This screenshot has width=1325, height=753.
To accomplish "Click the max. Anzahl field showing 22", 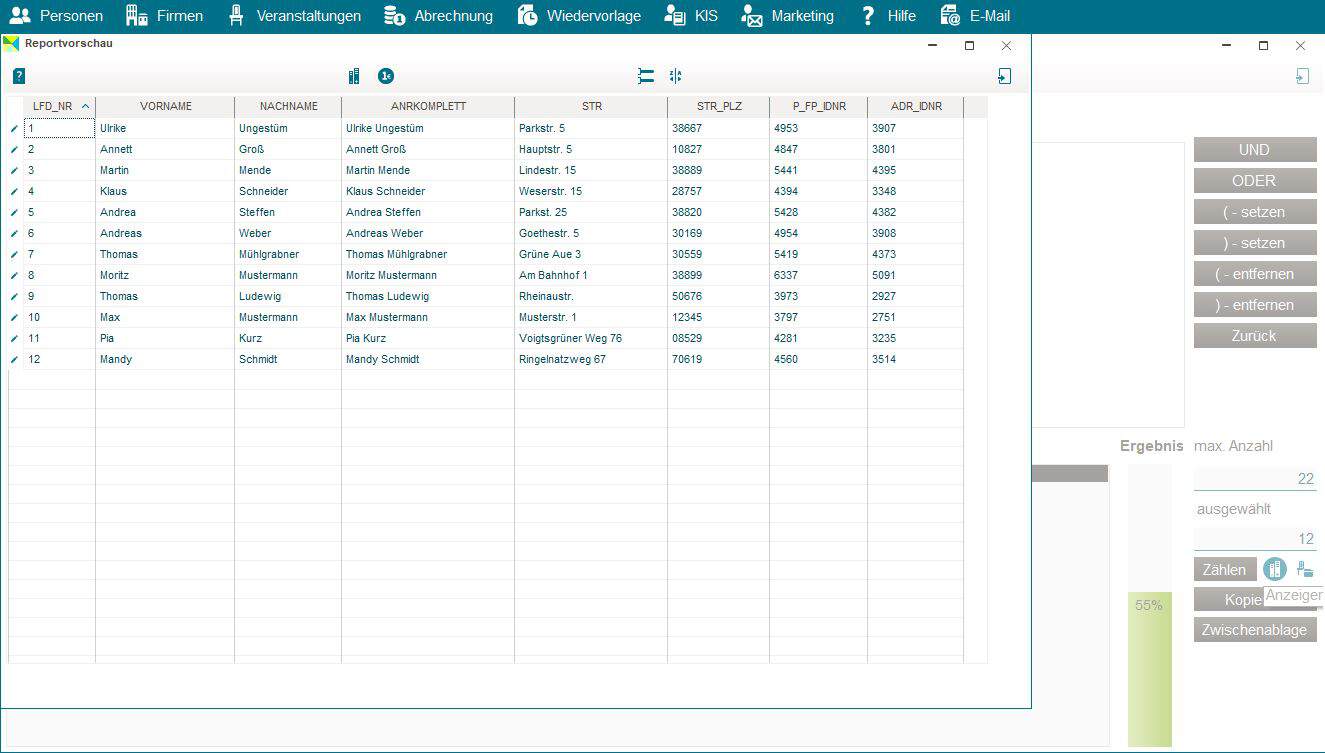I will pyautogui.click(x=1255, y=479).
